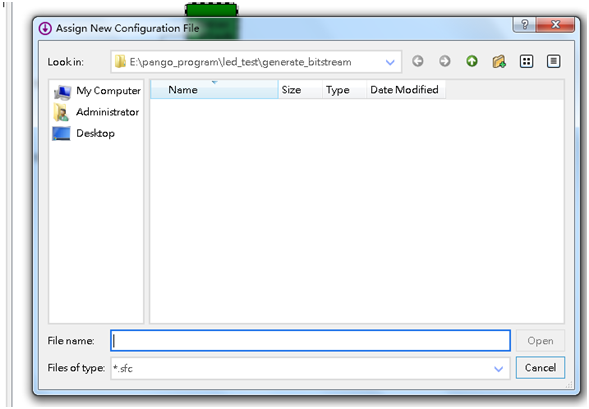Viewport: 589px width, 409px height.
Task: Click the Assign New Configuration File title icon
Action: (45, 29)
